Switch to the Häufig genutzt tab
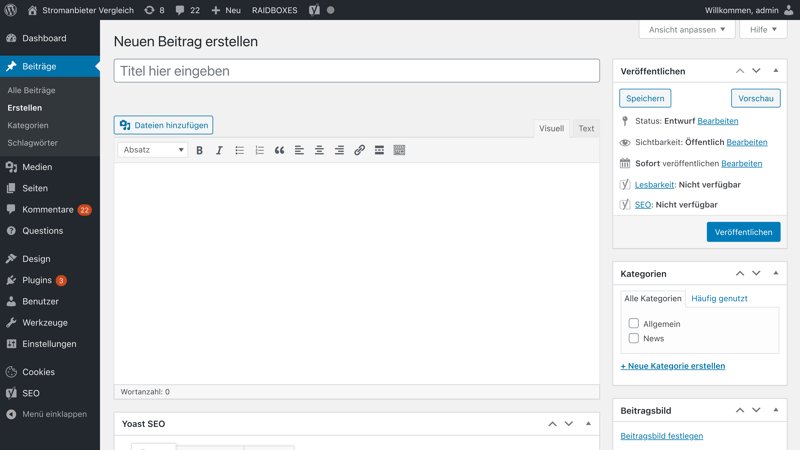 tap(719, 298)
